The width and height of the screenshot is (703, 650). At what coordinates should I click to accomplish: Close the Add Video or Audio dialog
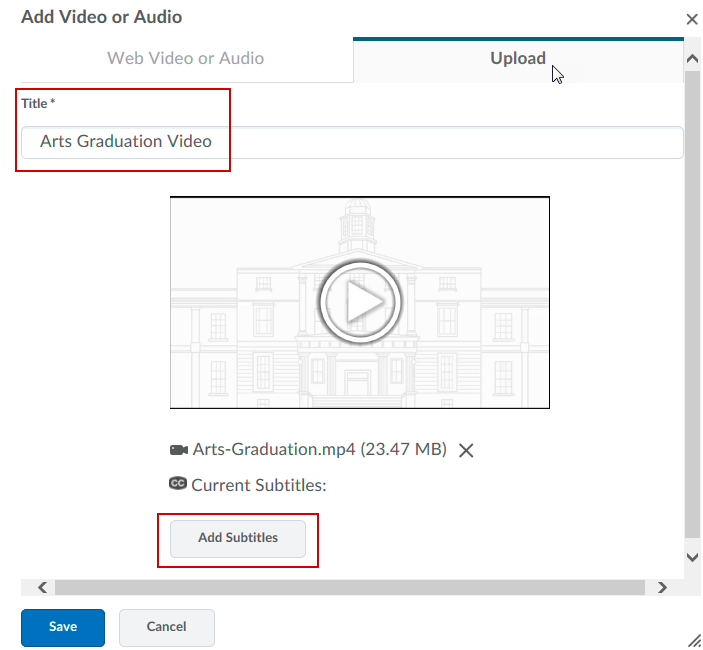pos(691,19)
